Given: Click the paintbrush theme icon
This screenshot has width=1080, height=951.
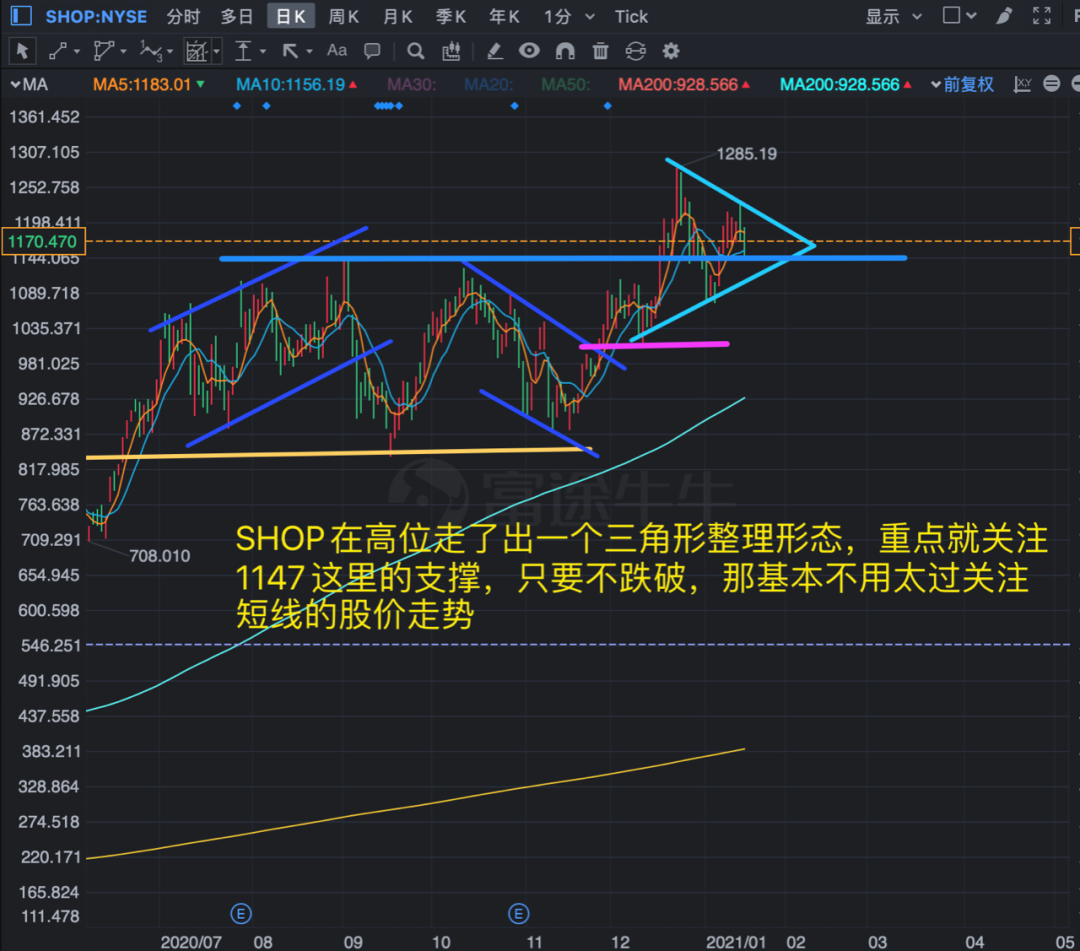Looking at the screenshot, I should [1004, 16].
